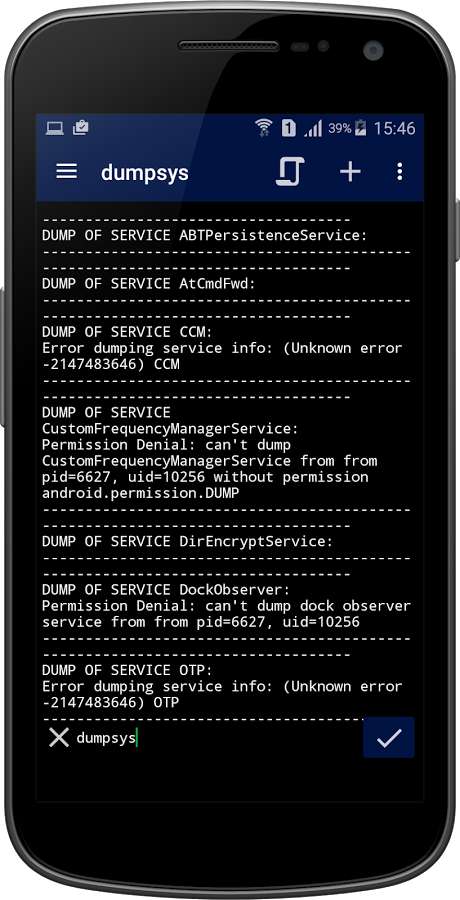Screen dimensions: 460x900
Task: Confirm the command with checkmark button
Action: pos(389,738)
